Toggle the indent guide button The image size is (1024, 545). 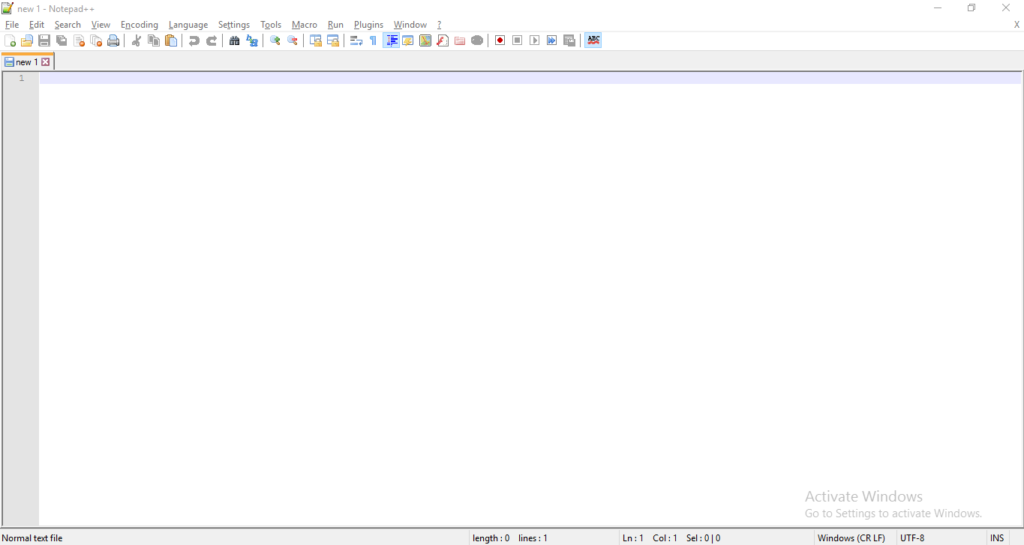pyautogui.click(x=391, y=41)
